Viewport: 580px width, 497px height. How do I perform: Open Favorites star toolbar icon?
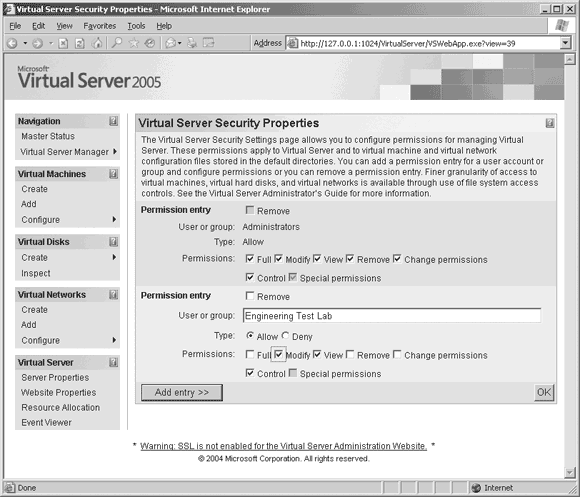[x=134, y=43]
